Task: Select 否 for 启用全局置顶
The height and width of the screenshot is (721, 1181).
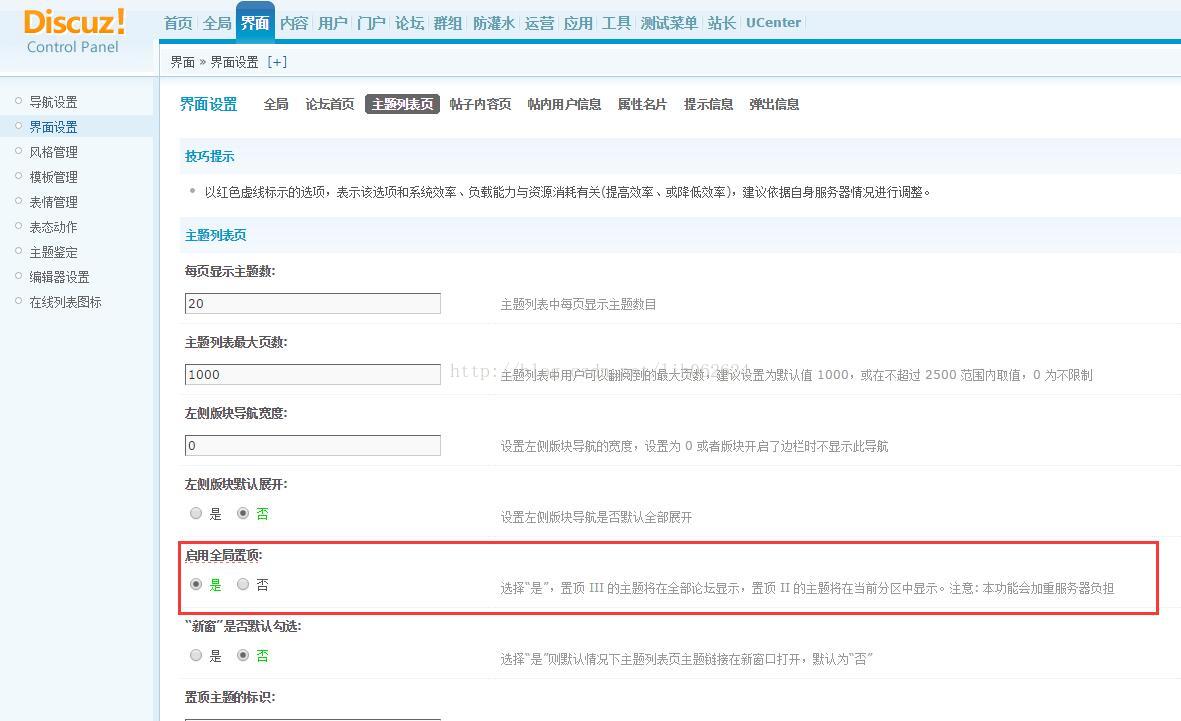Action: click(243, 584)
